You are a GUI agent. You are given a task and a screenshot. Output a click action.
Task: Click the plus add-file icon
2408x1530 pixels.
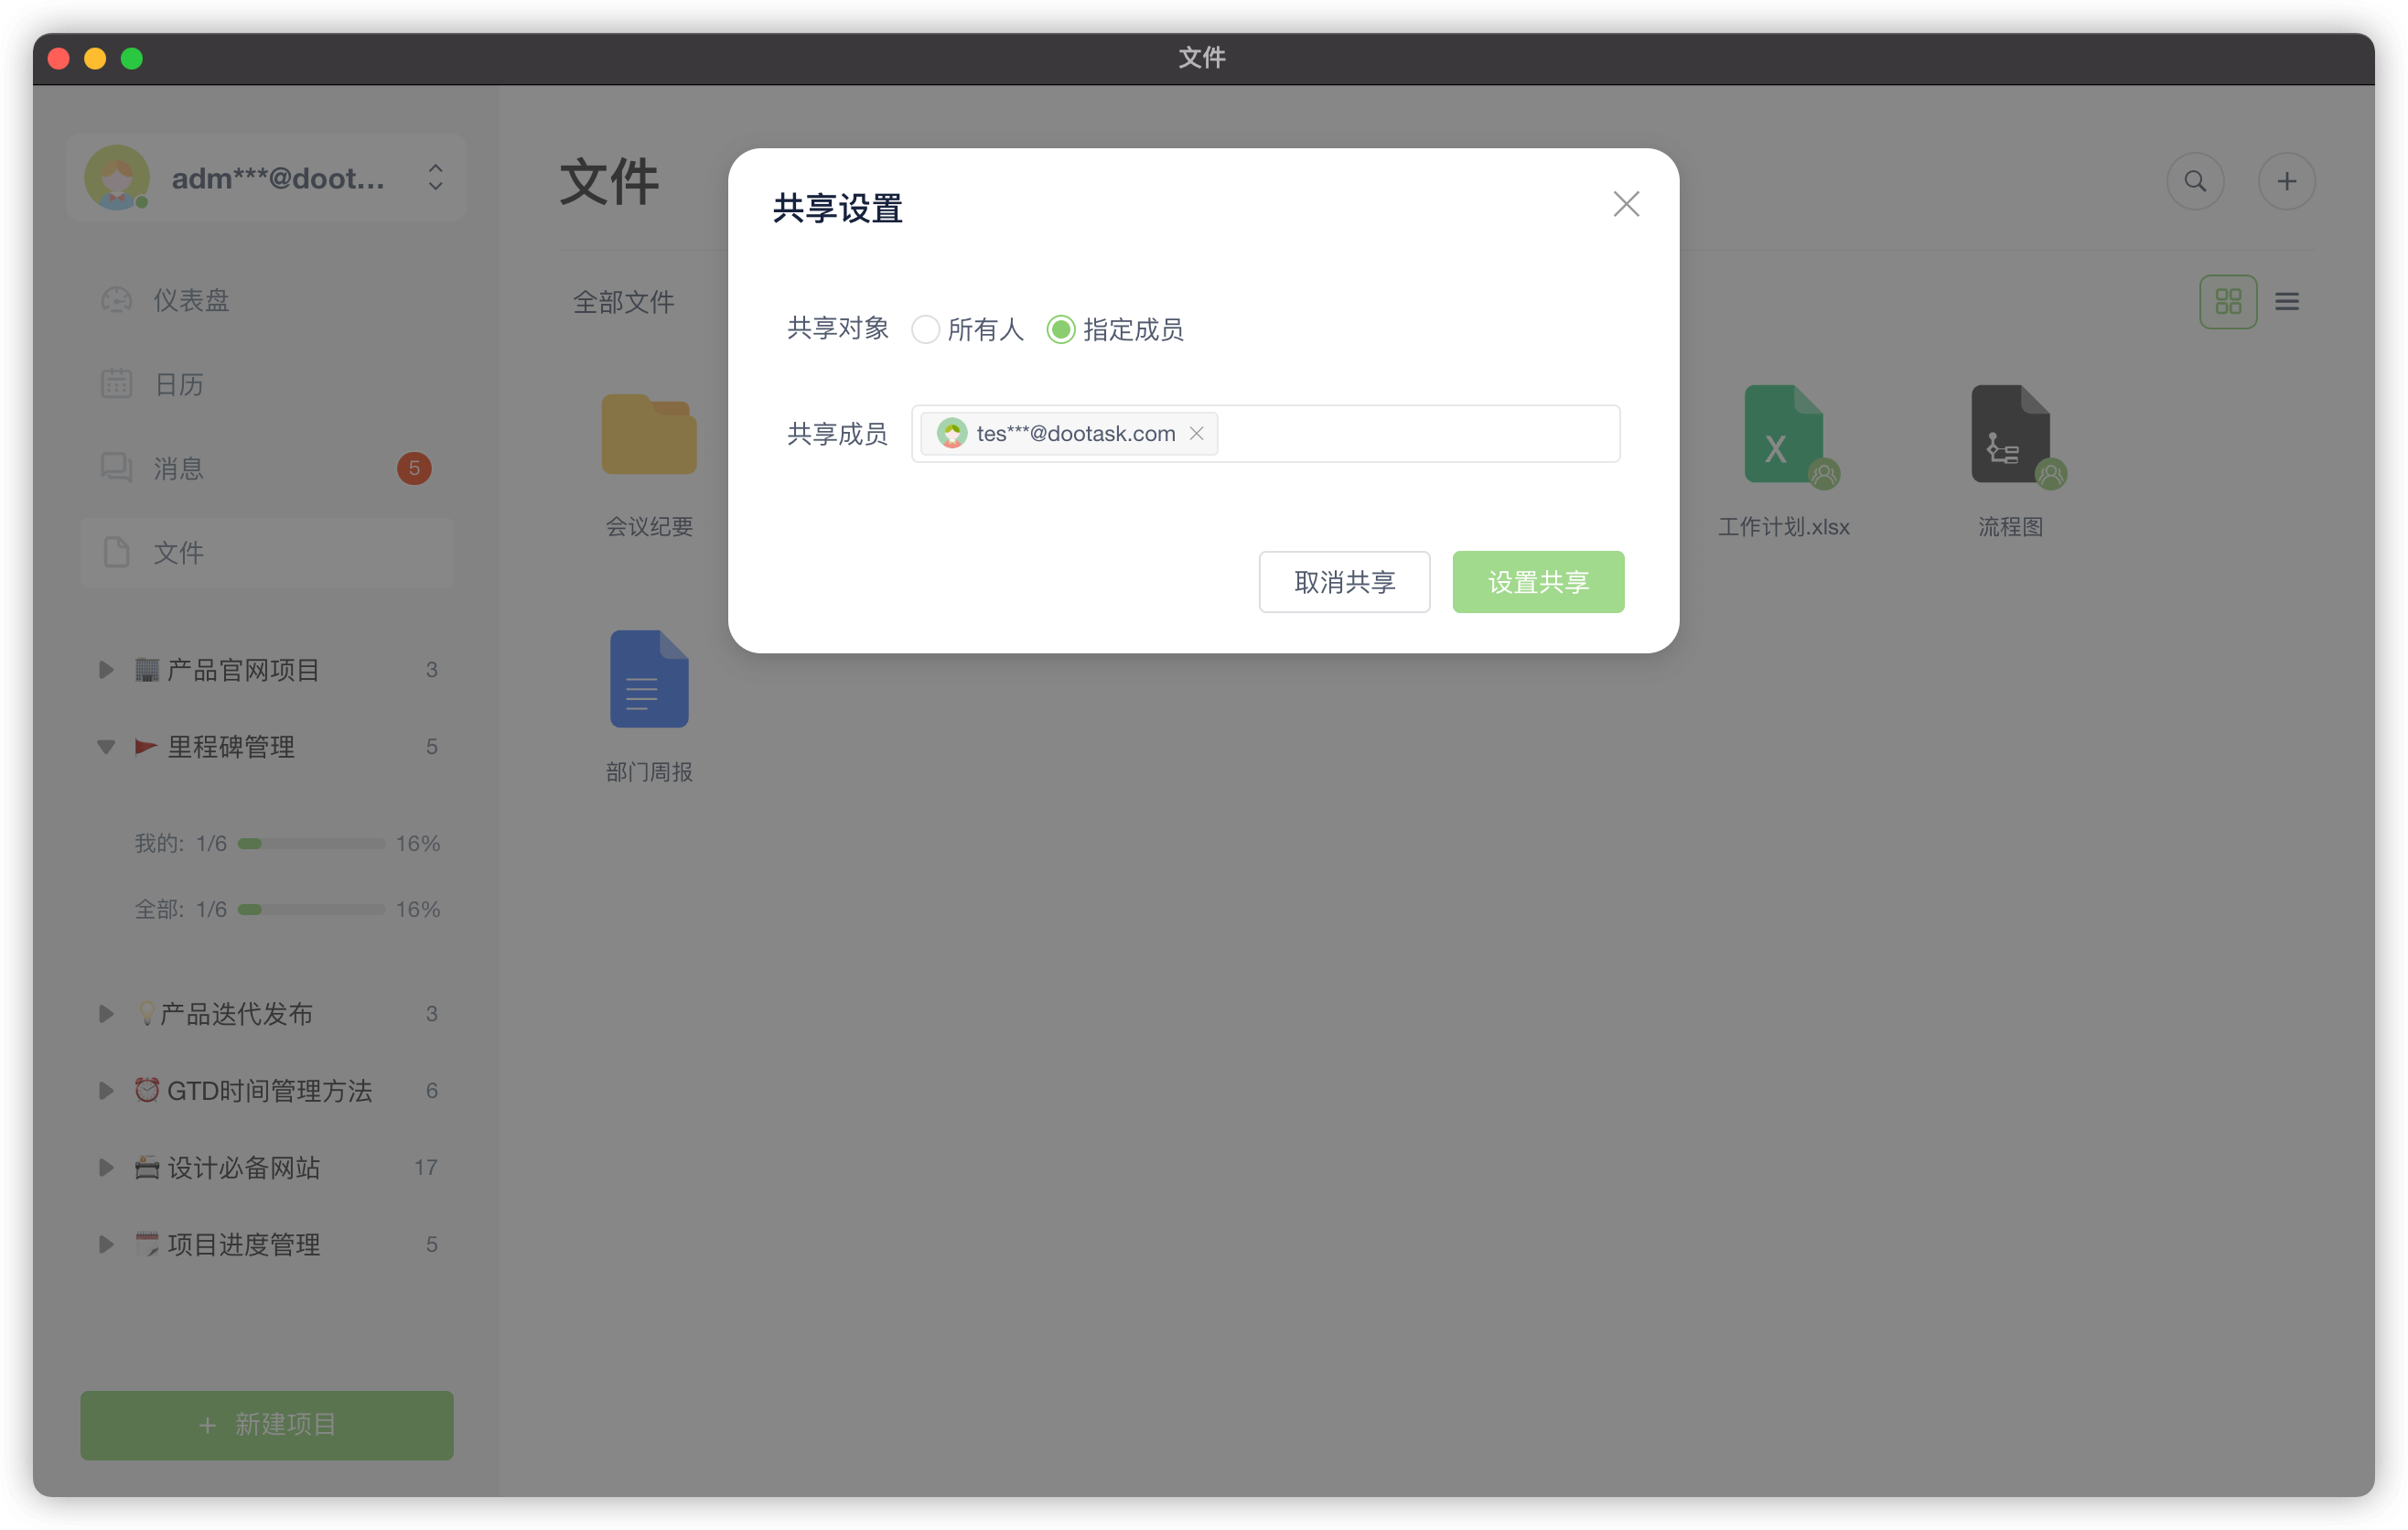pos(2286,181)
